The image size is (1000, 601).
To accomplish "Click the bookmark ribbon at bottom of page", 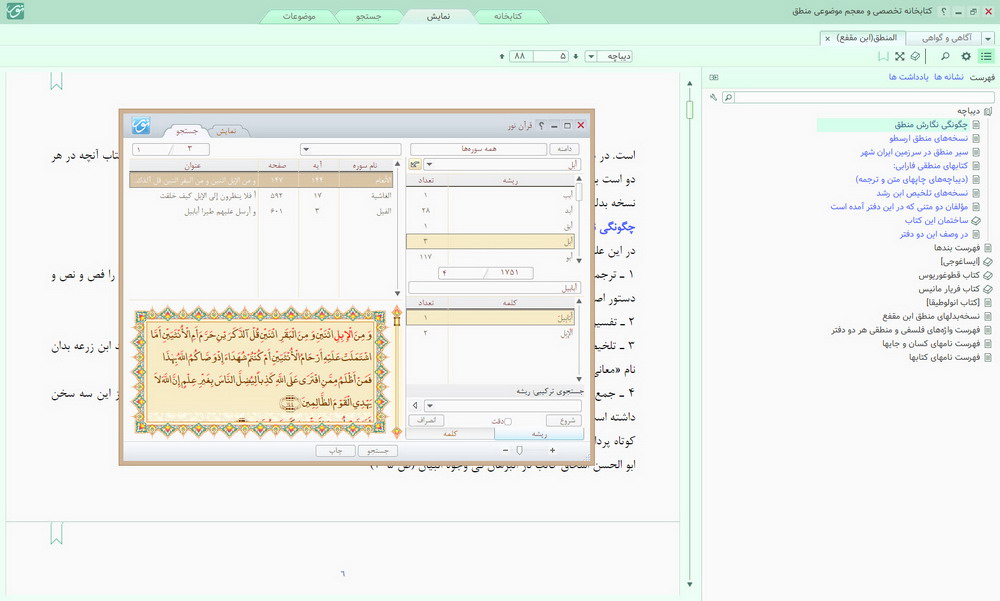I will (x=56, y=533).
